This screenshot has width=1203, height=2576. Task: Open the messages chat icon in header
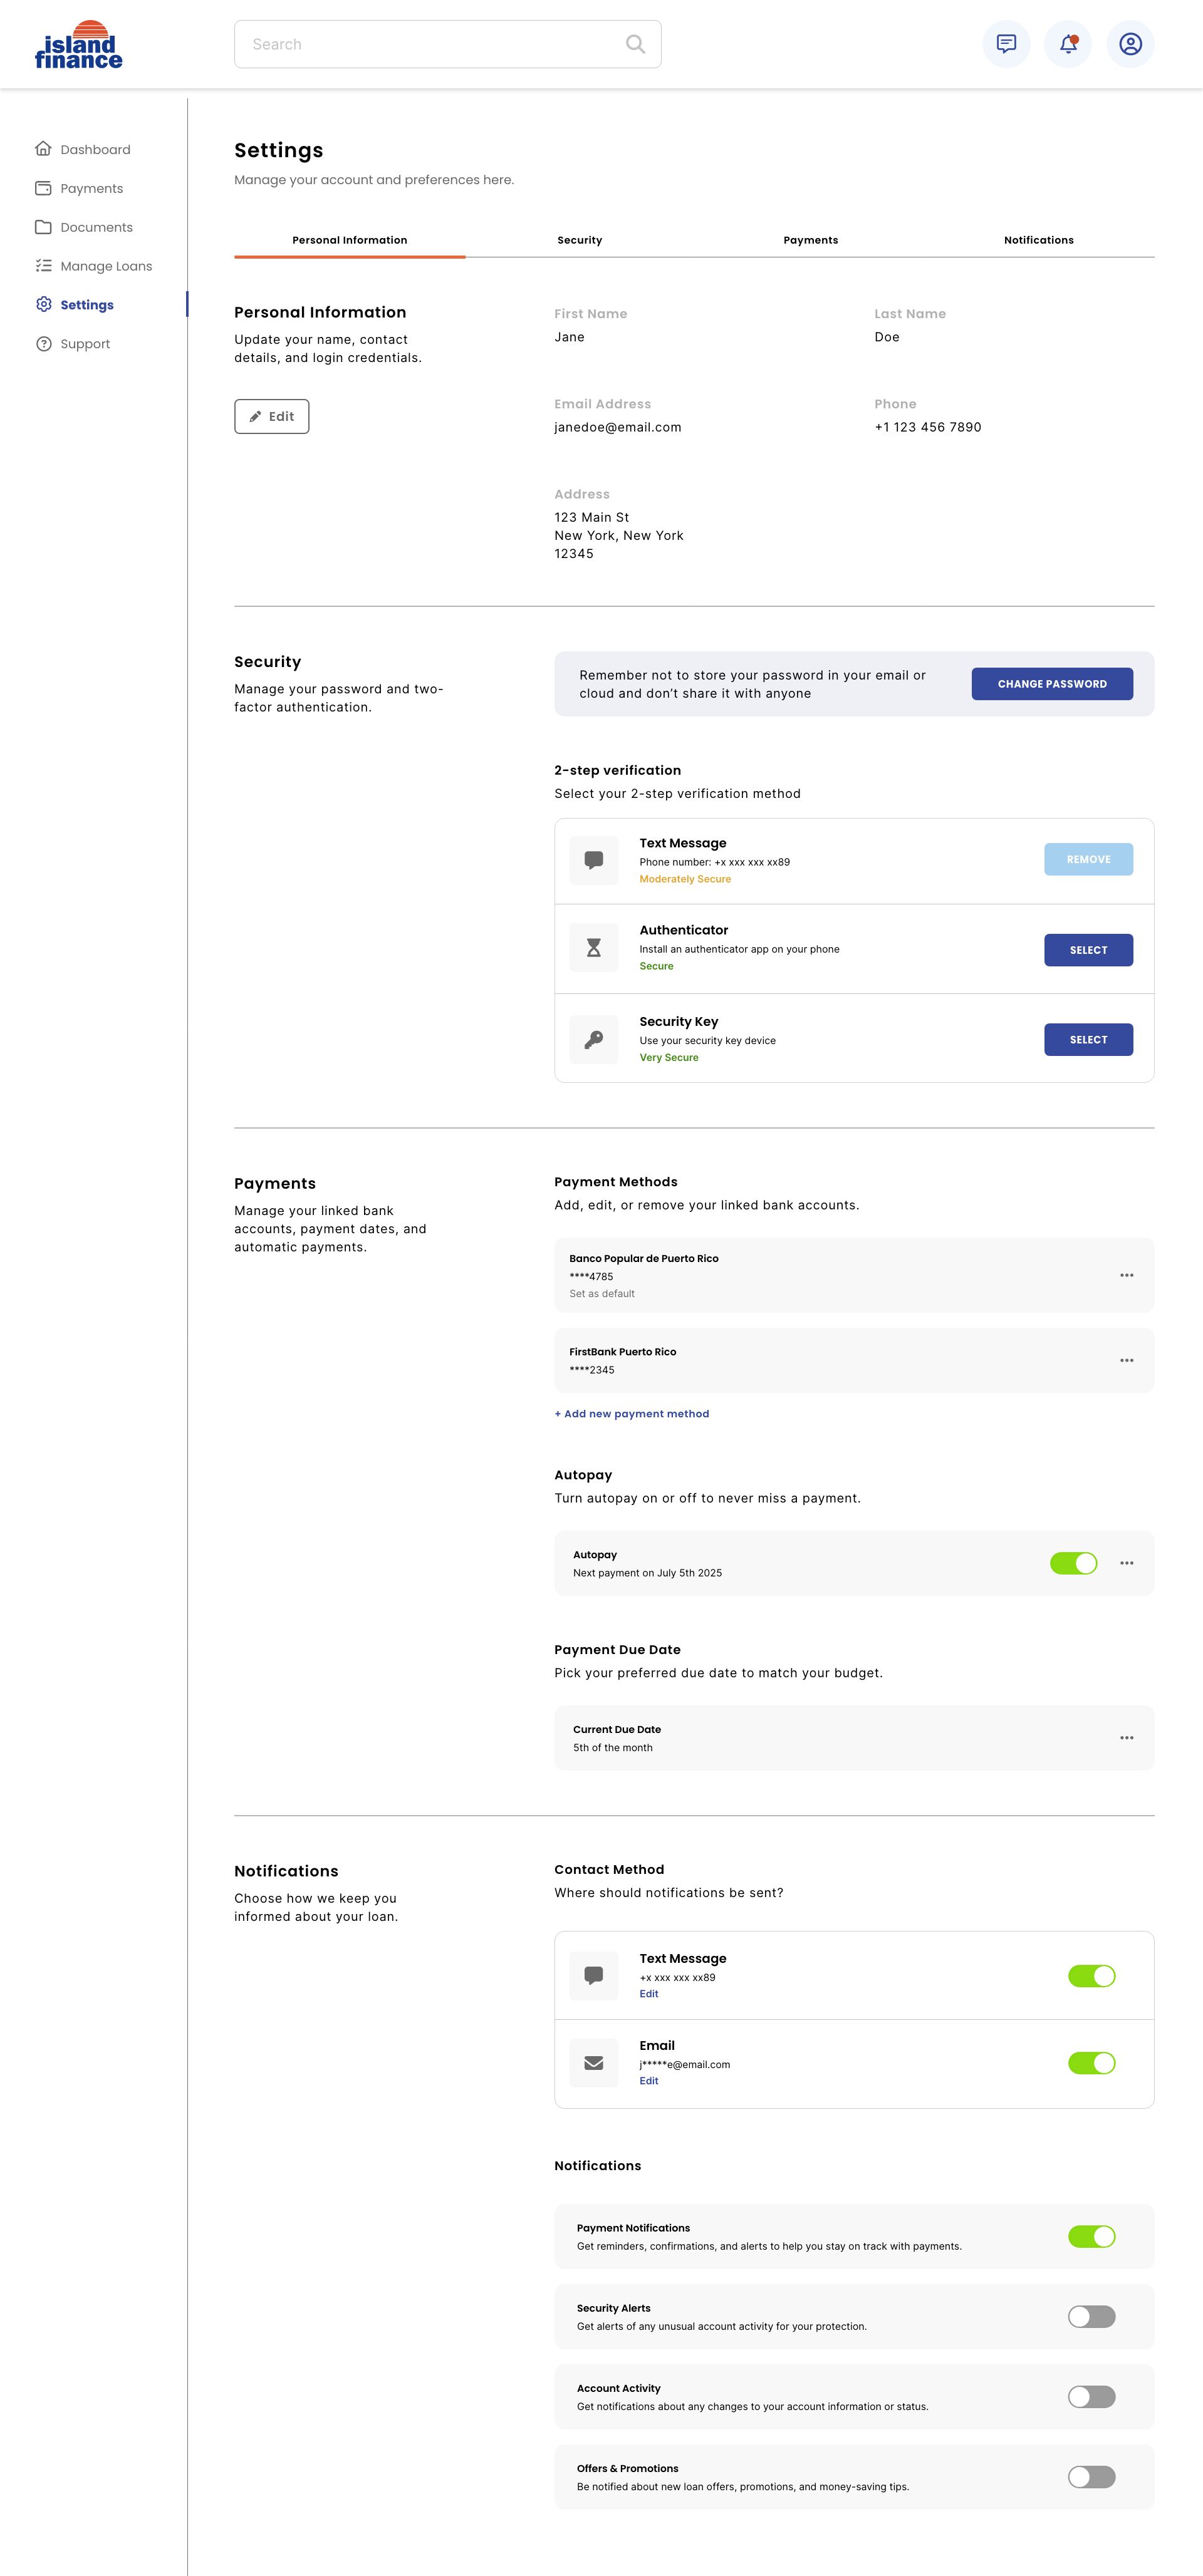[x=1006, y=44]
